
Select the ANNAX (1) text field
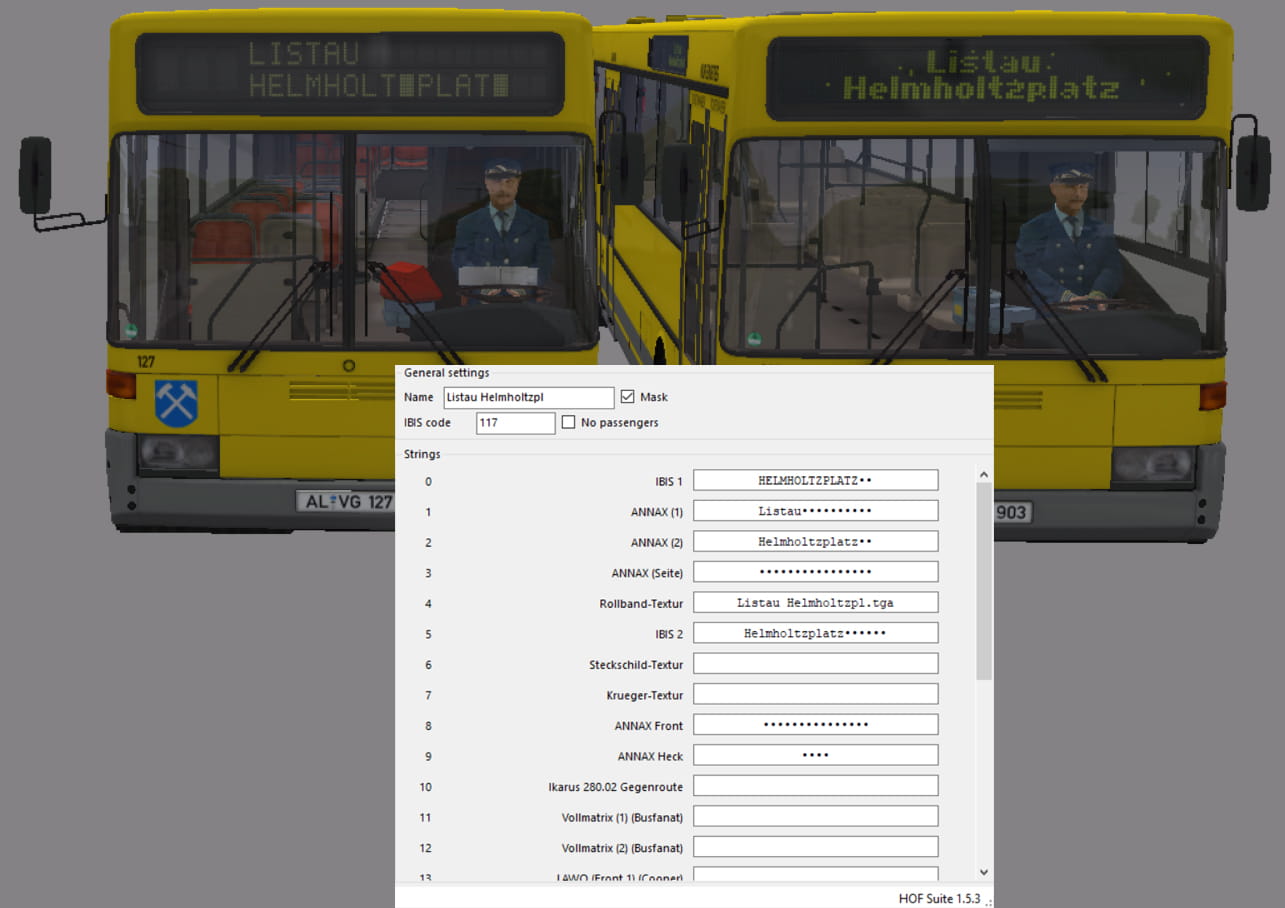(x=815, y=511)
